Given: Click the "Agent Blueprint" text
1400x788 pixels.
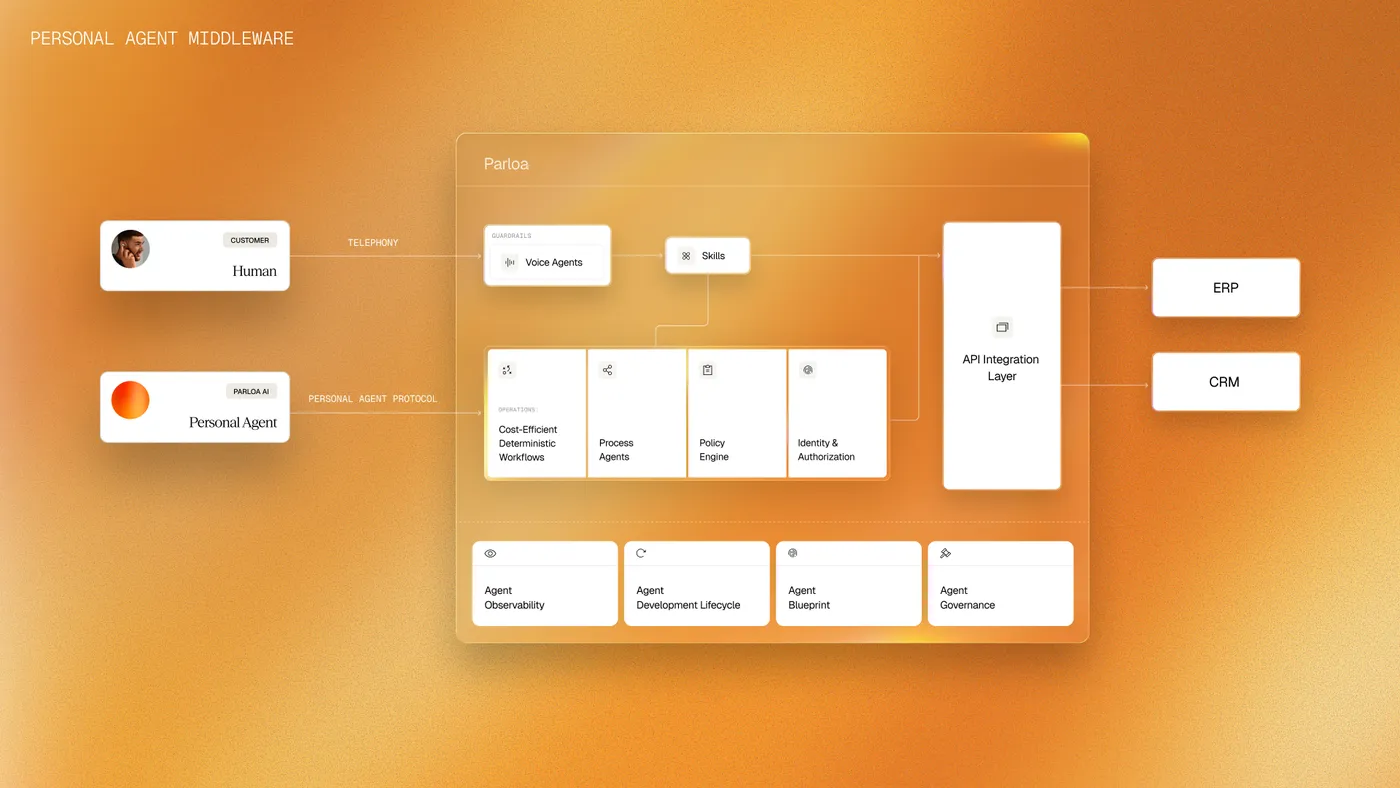Looking at the screenshot, I should 809,598.
